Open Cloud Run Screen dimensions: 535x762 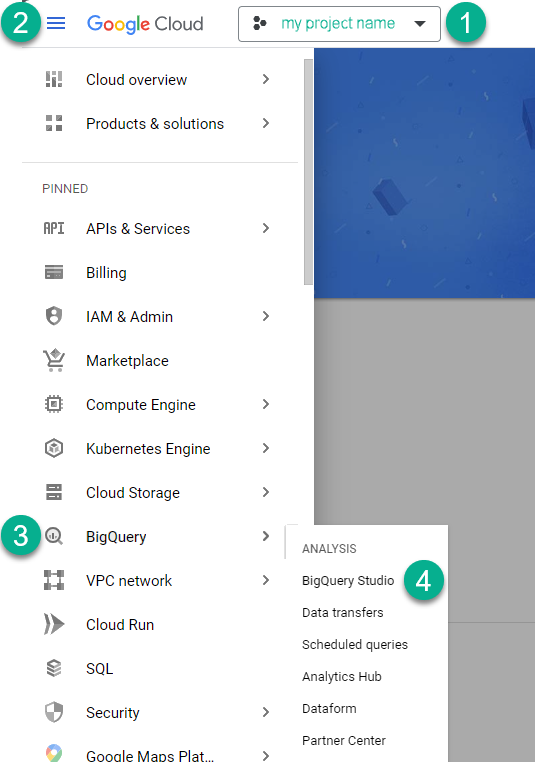120,625
